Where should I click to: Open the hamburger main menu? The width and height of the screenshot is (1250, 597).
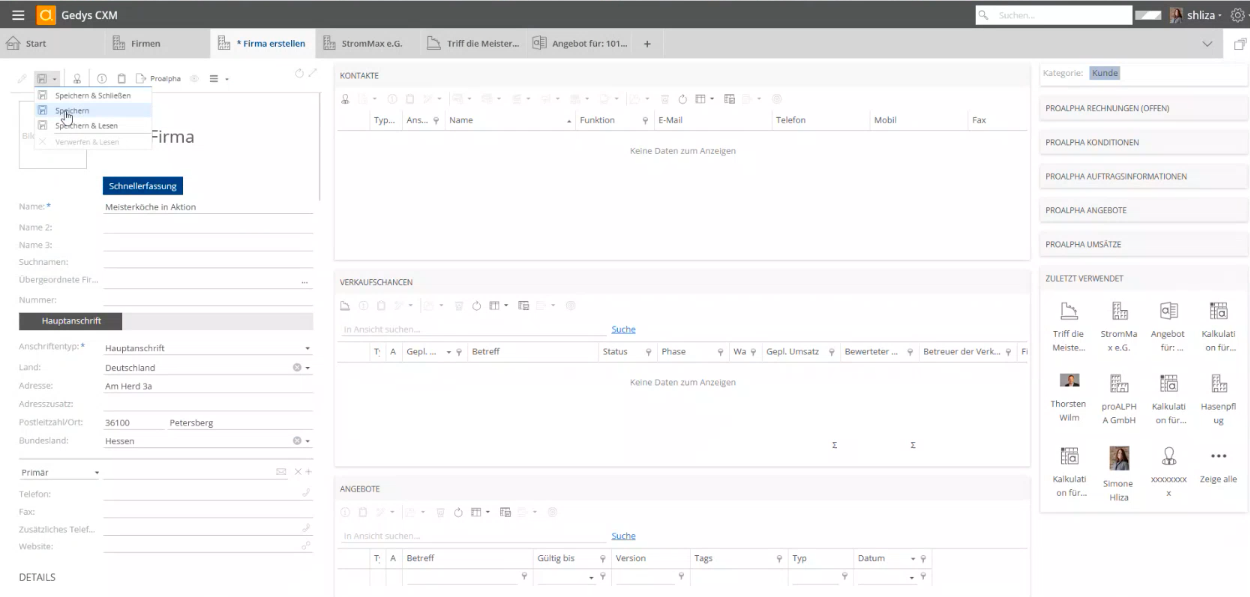point(18,15)
